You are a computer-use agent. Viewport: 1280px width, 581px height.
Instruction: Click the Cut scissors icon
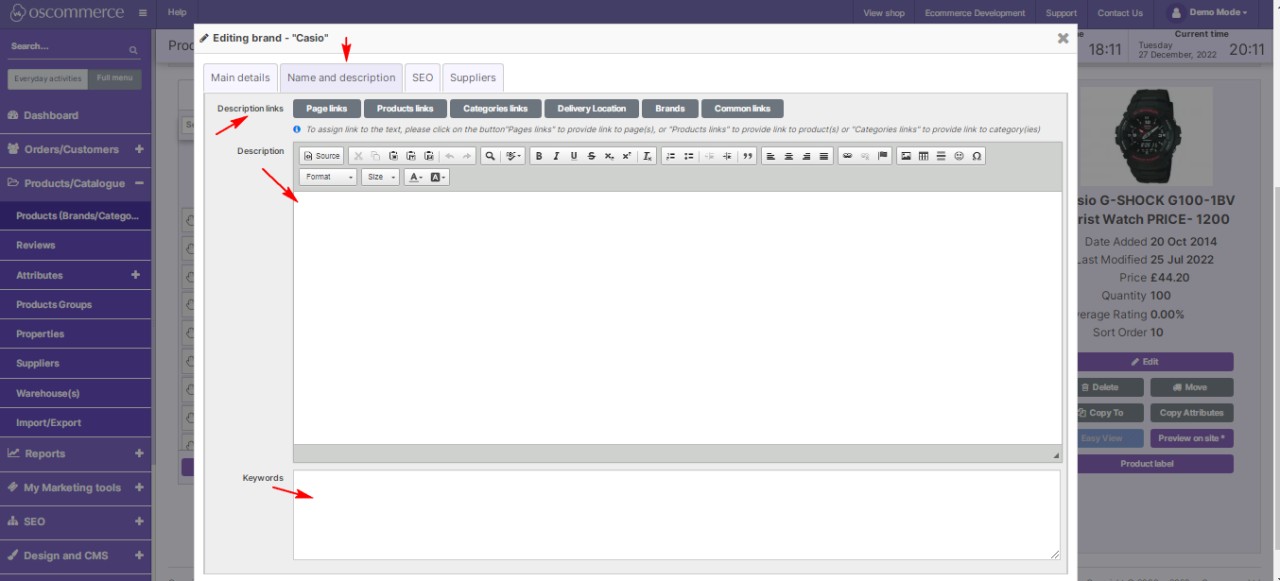tap(358, 156)
